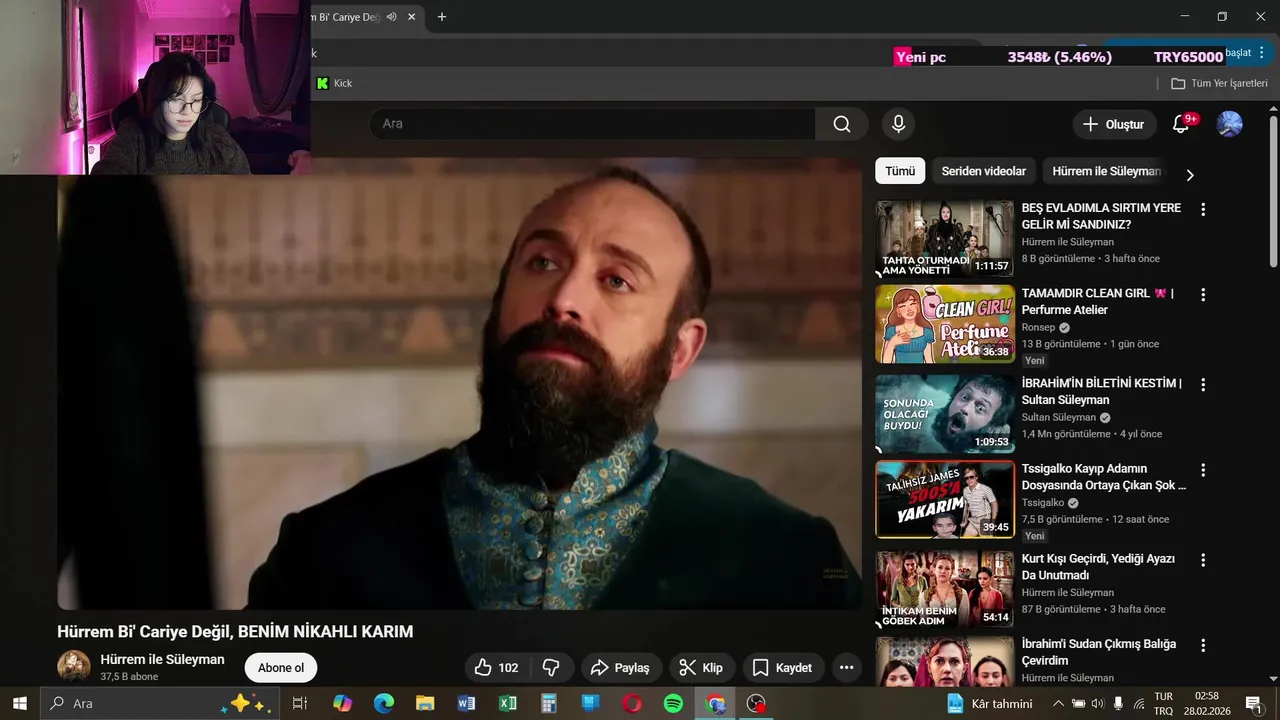Open options for TAMAMDIR CLEAN GIRL video

click(1203, 295)
